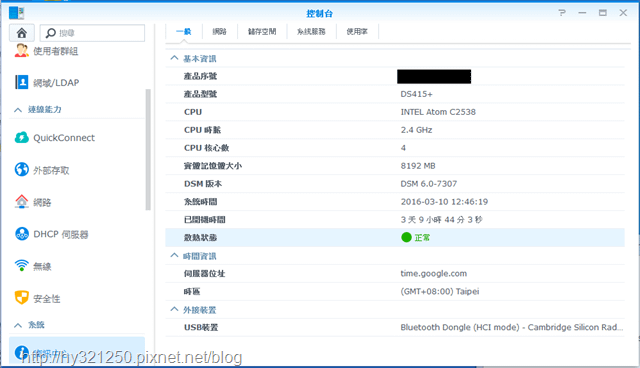Click the DS415+ model value
640x368 pixels.
point(416,94)
